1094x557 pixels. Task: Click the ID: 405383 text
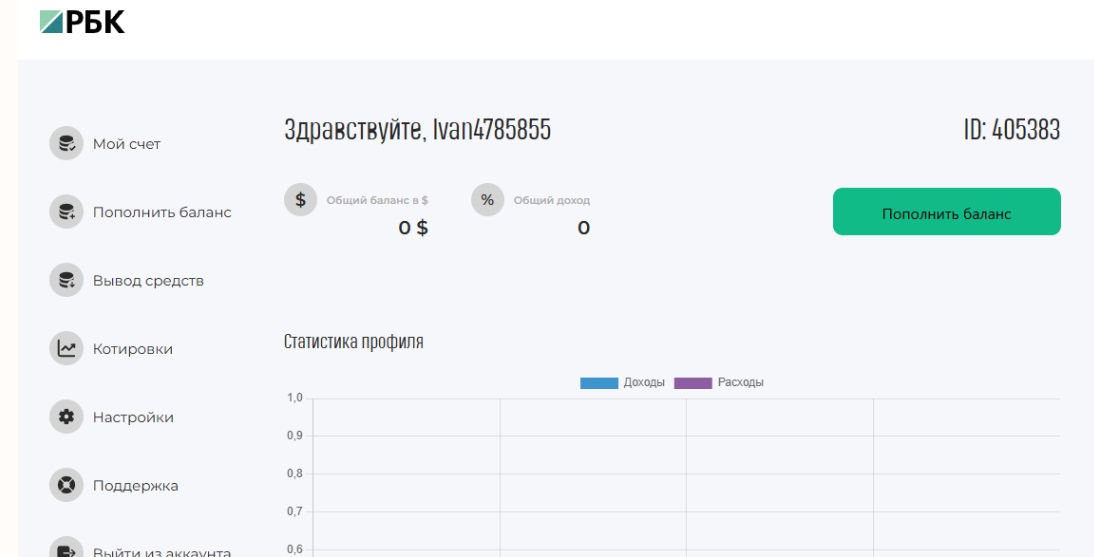click(x=1012, y=130)
